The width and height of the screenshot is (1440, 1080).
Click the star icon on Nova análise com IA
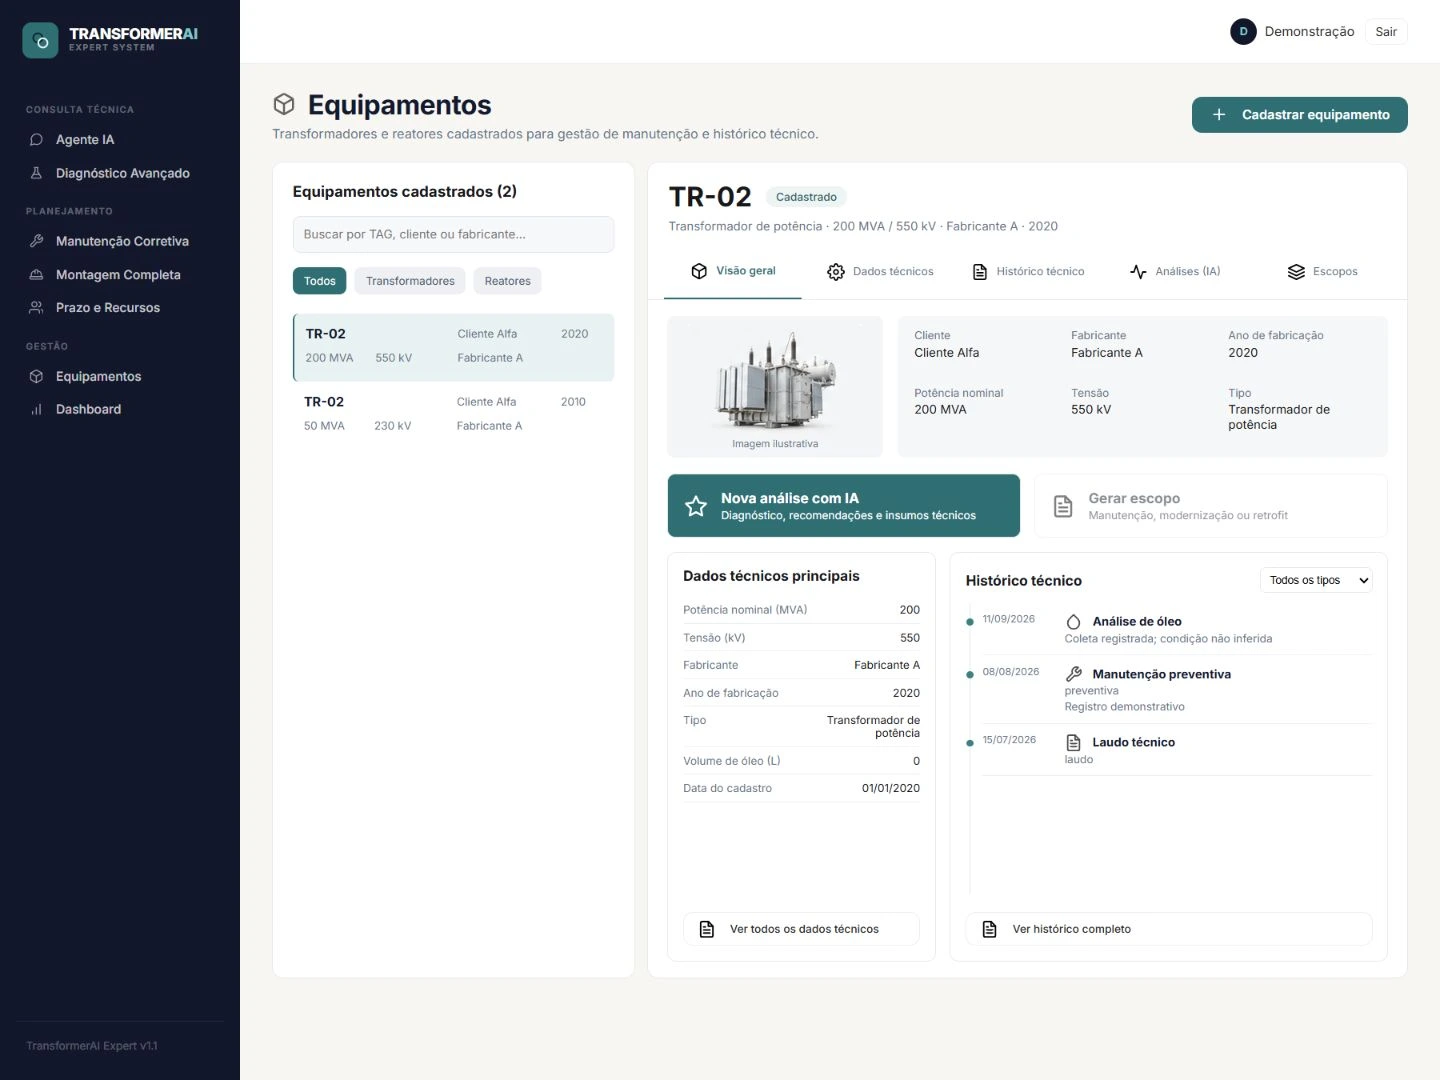point(696,506)
